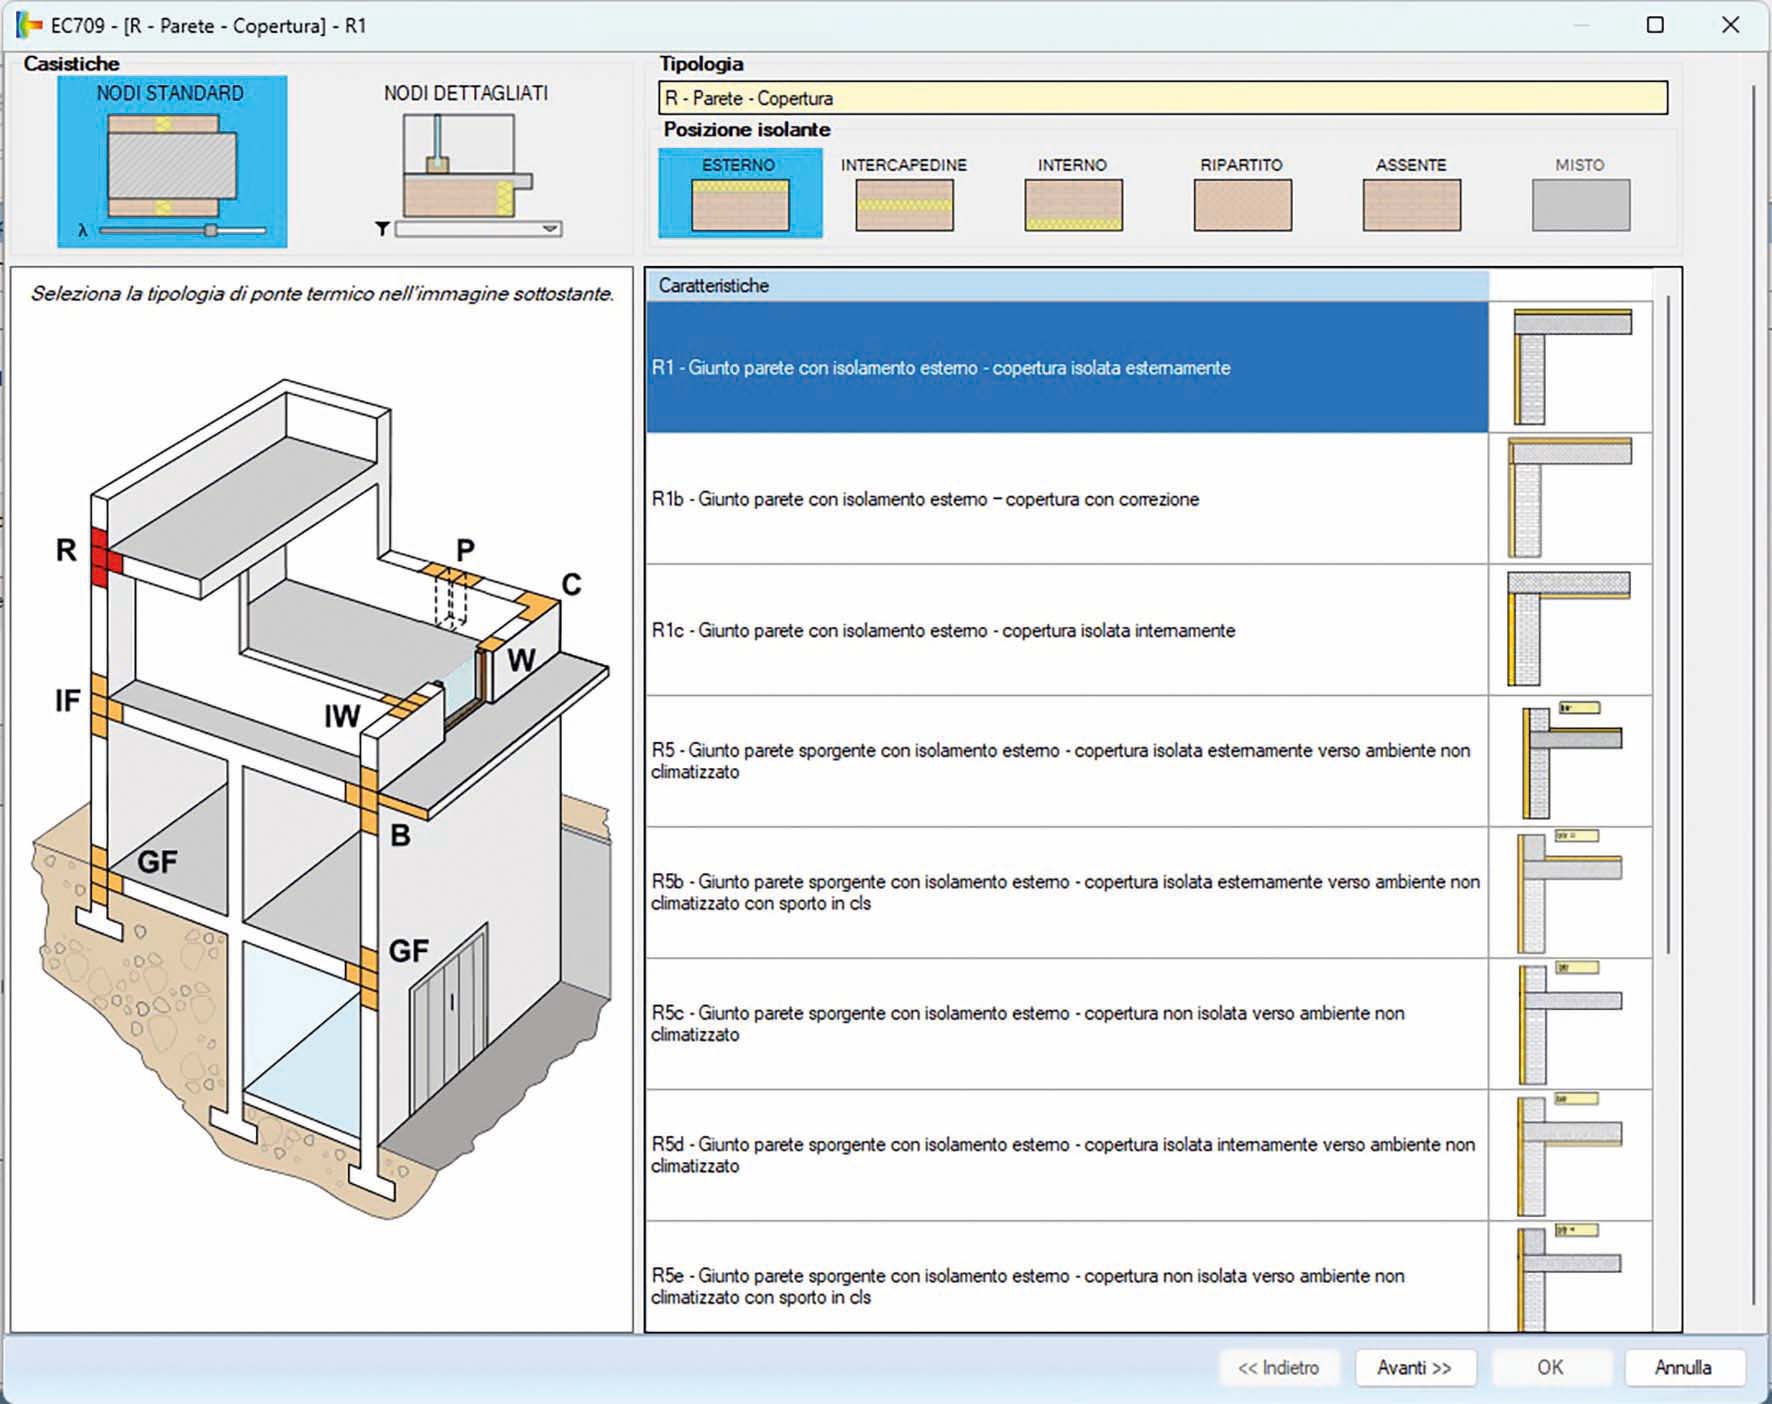Viewport: 1772px width, 1404px height.
Task: Click the left GF ground floor node
Action: (x=105, y=876)
